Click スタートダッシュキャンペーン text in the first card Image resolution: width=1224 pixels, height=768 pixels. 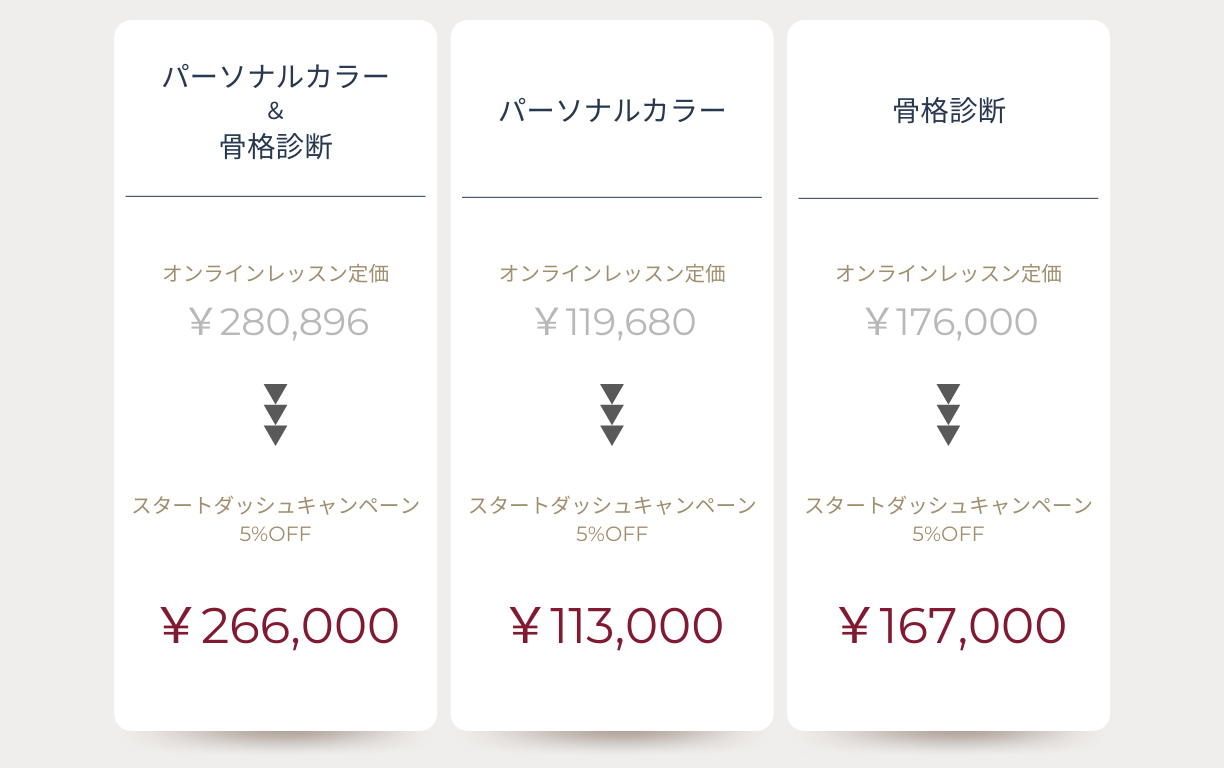[276, 505]
